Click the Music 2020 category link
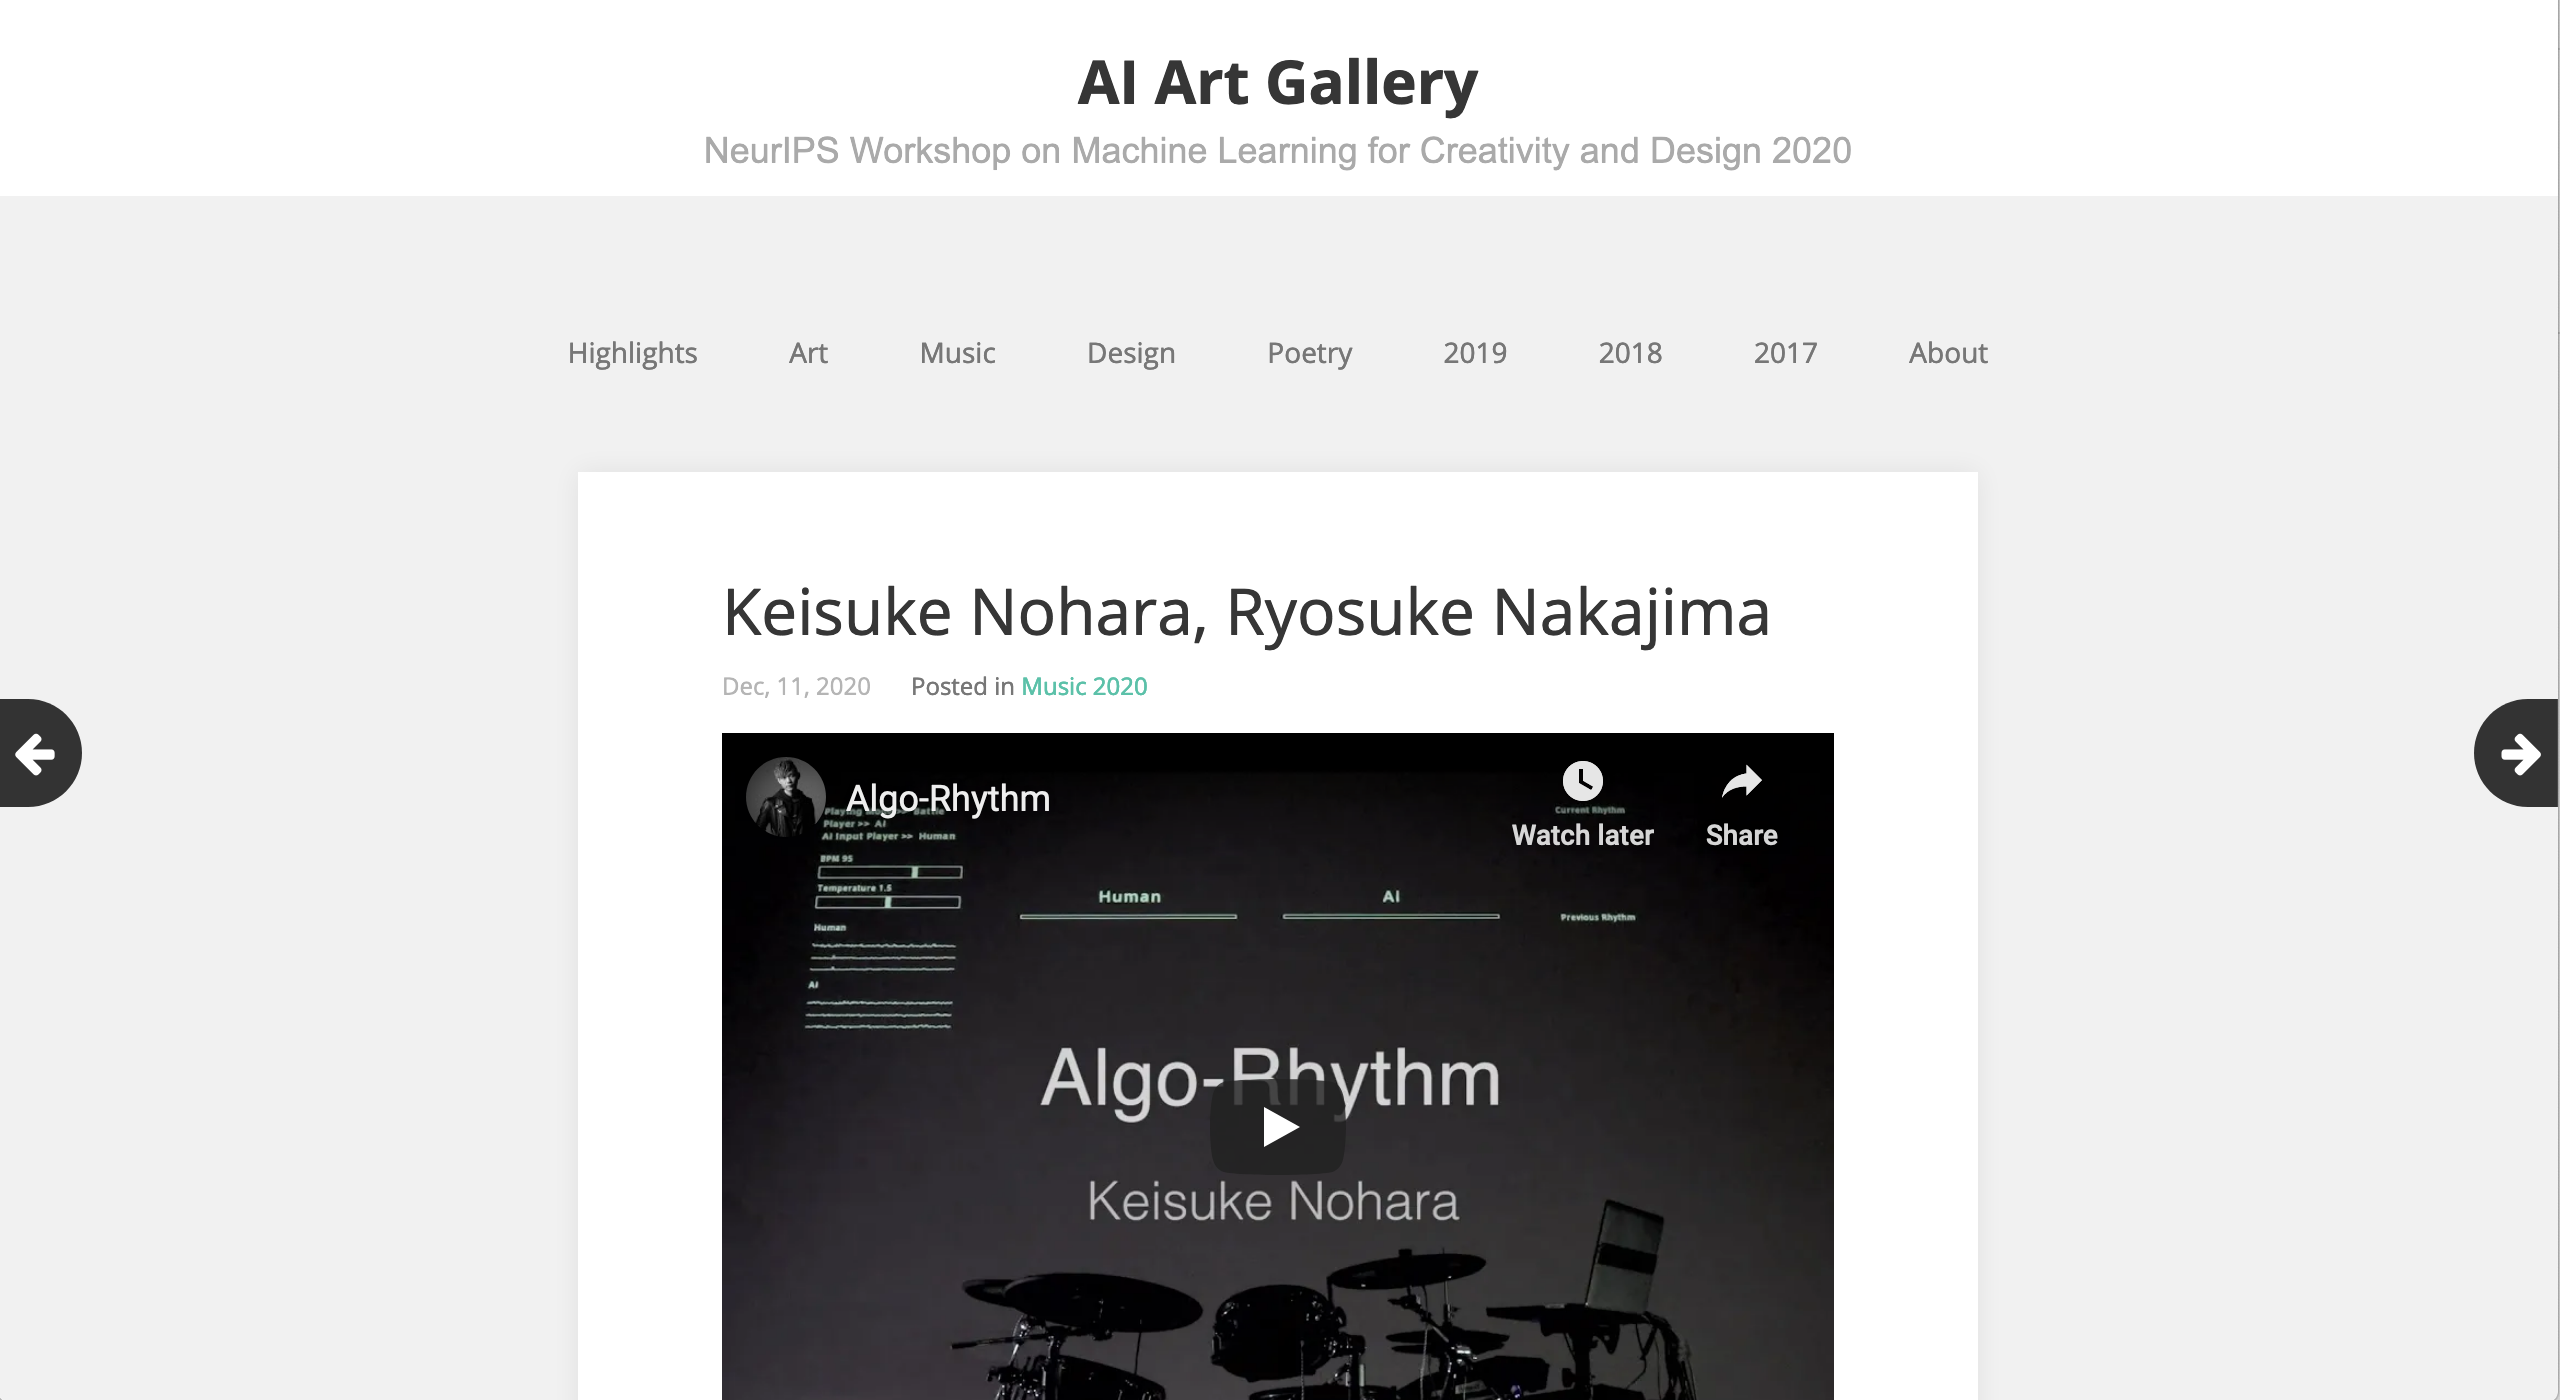 1084,687
